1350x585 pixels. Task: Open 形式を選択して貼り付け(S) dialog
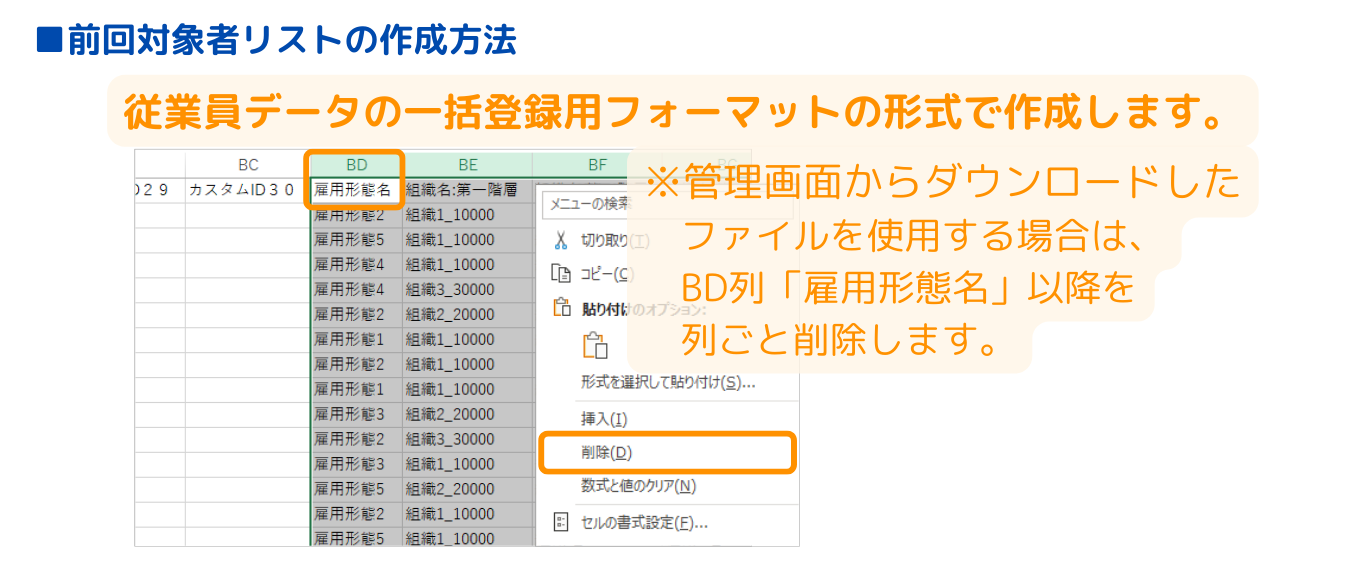pos(667,382)
